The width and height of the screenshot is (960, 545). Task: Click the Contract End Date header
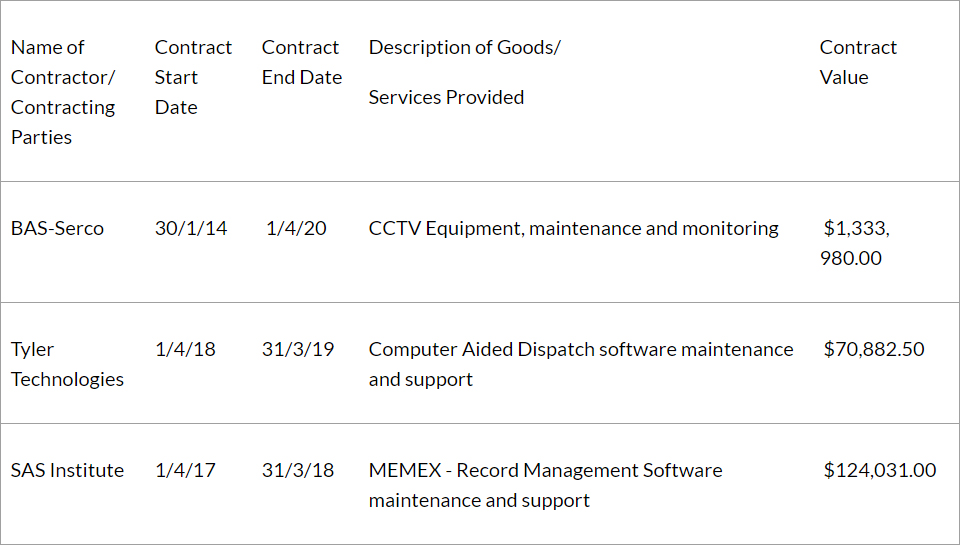click(301, 62)
